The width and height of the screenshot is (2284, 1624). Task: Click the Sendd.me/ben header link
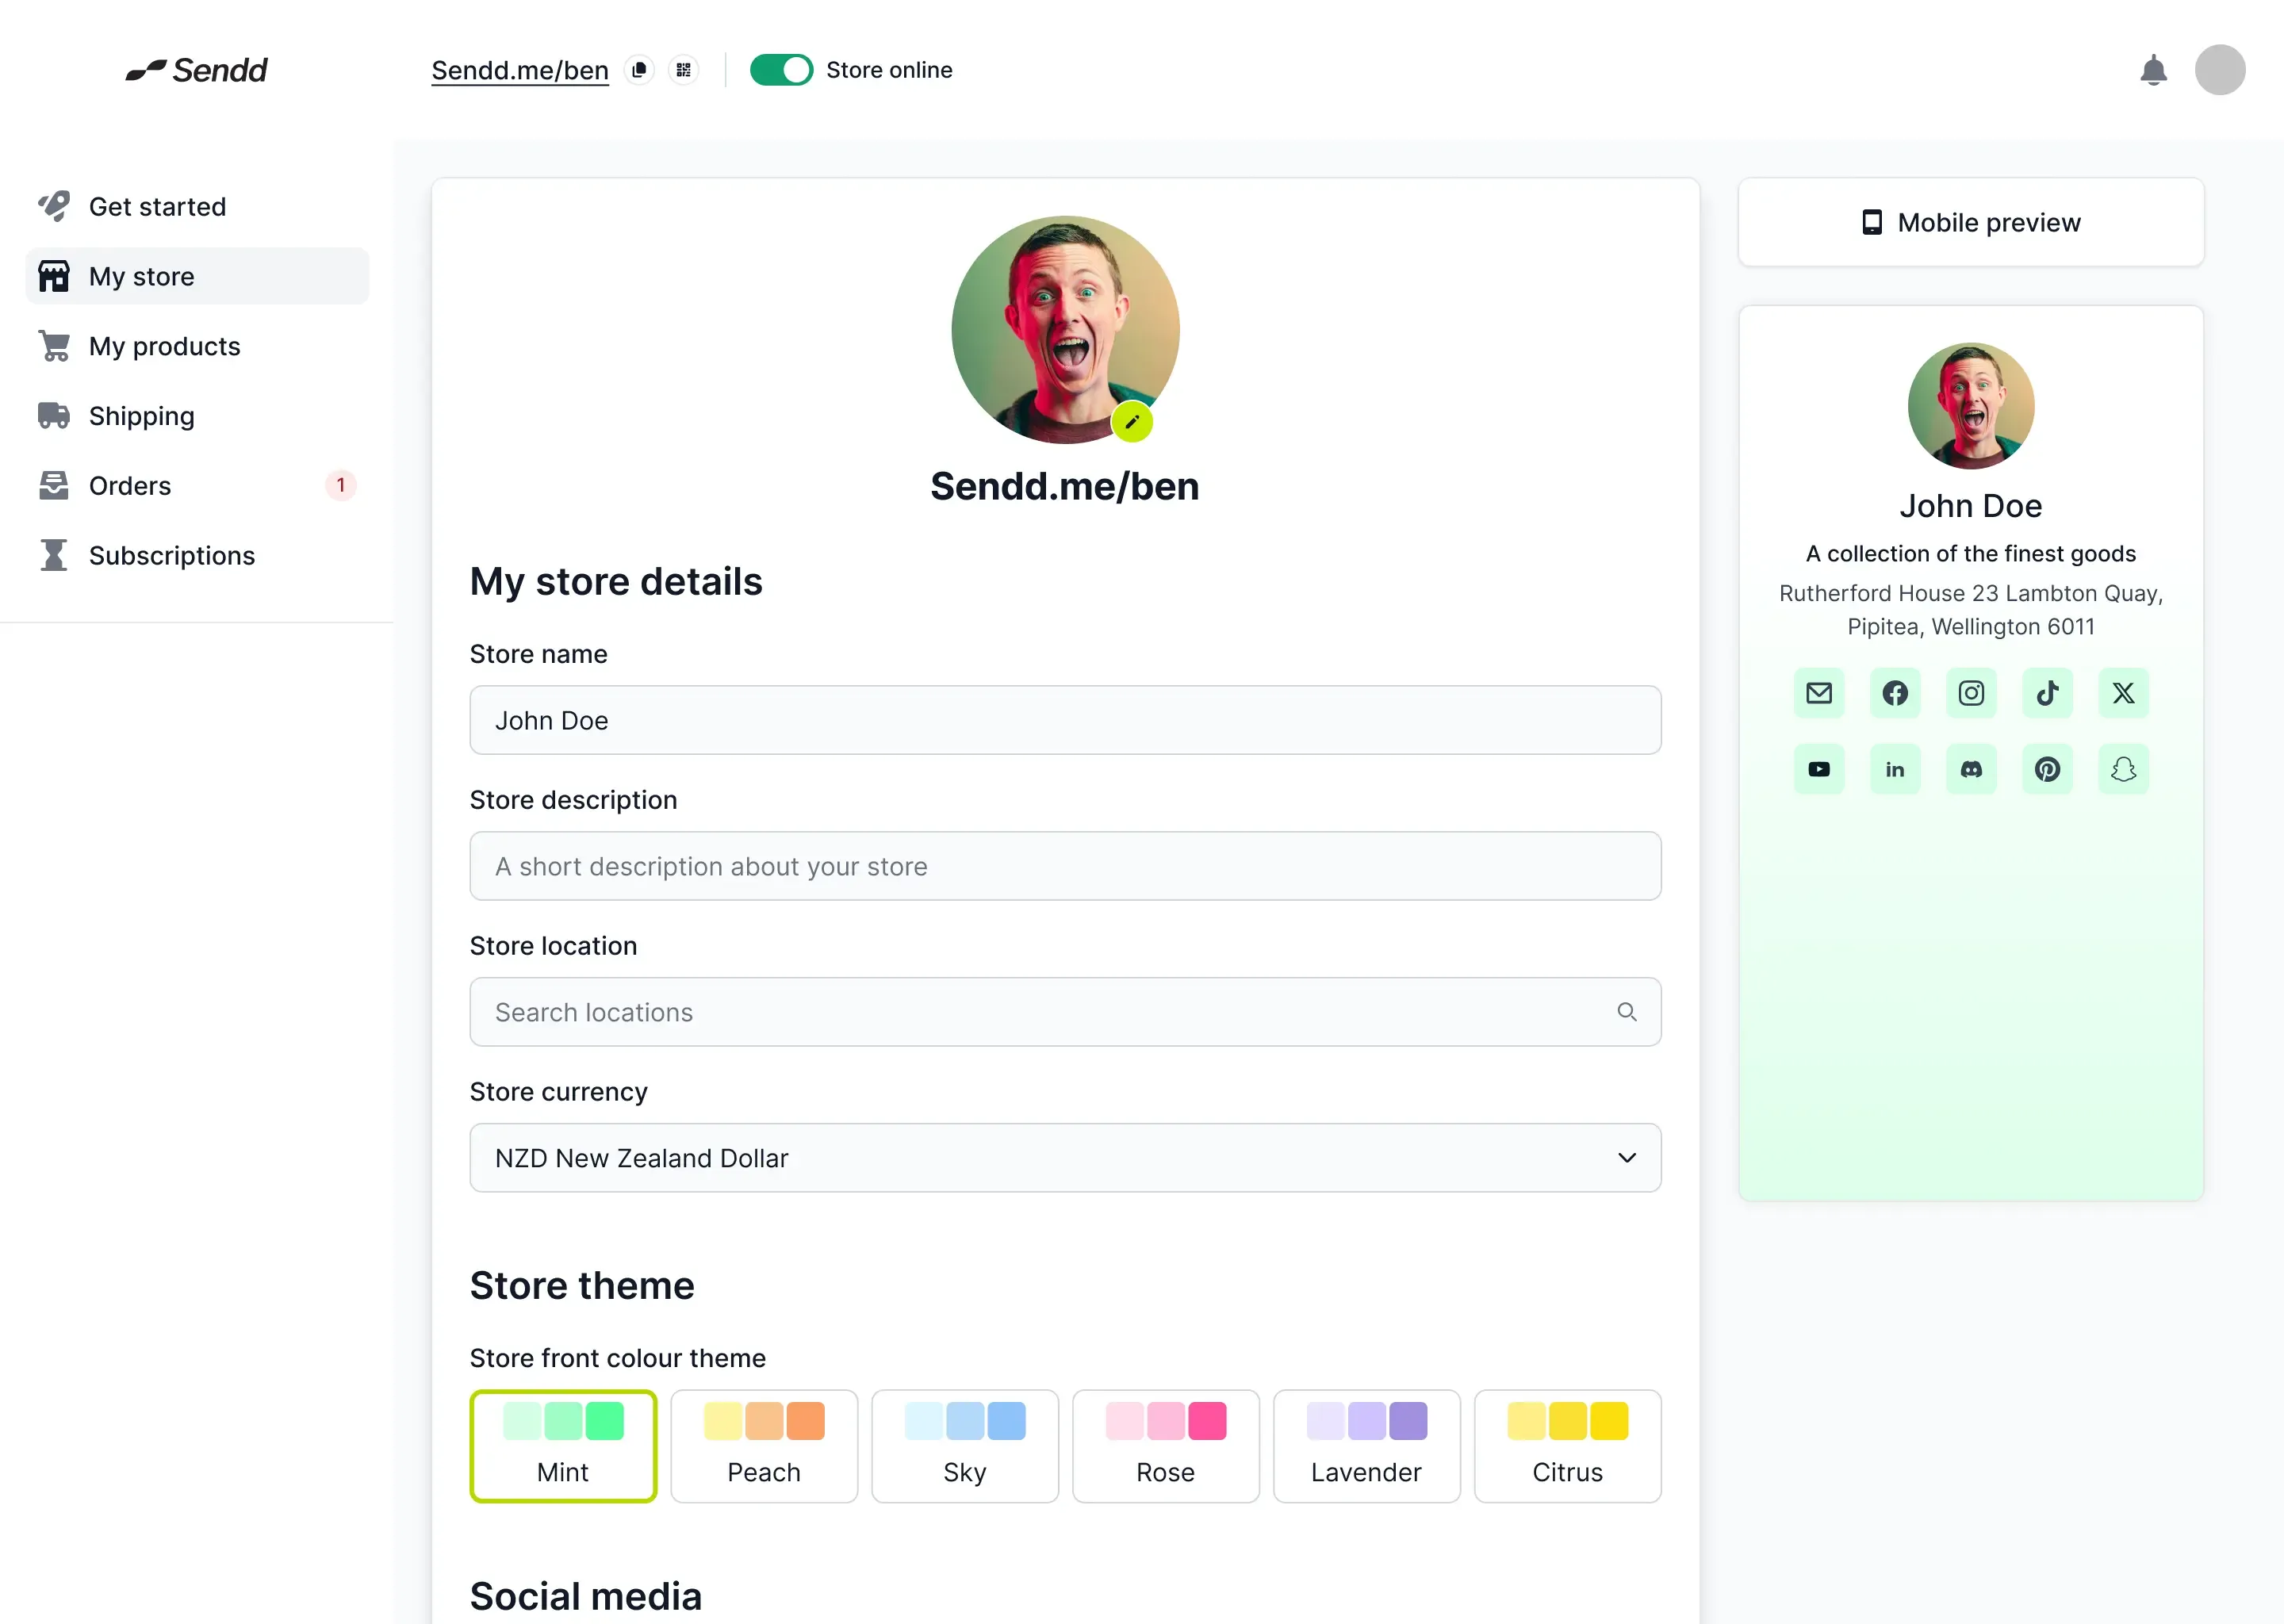click(519, 70)
